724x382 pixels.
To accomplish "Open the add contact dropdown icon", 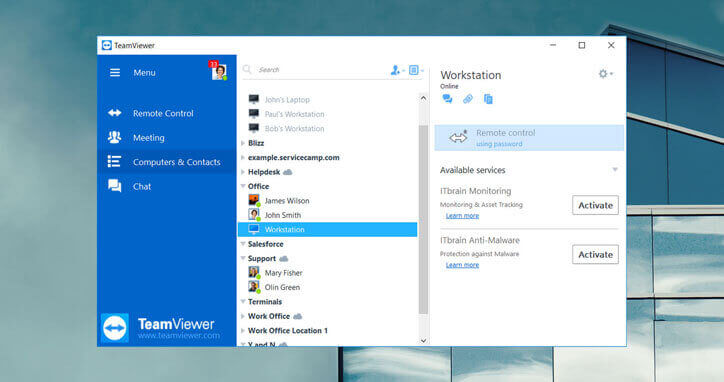I will click(397, 70).
